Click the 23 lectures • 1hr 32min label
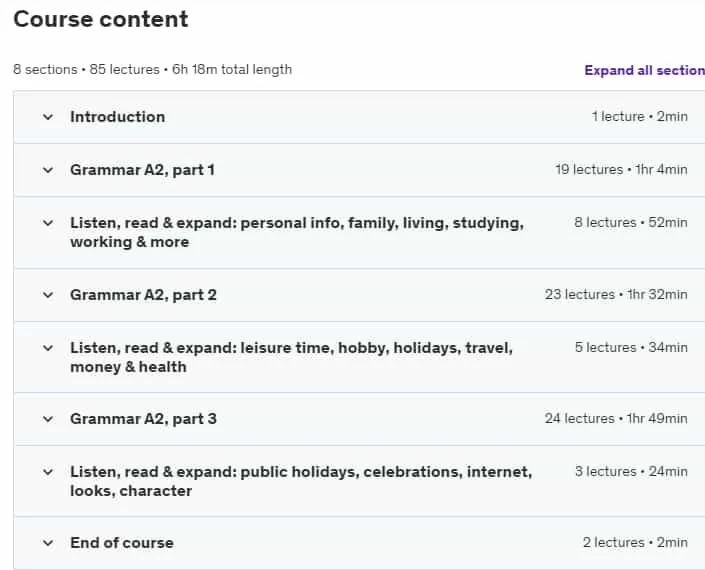This screenshot has height=570, width=705. click(616, 294)
